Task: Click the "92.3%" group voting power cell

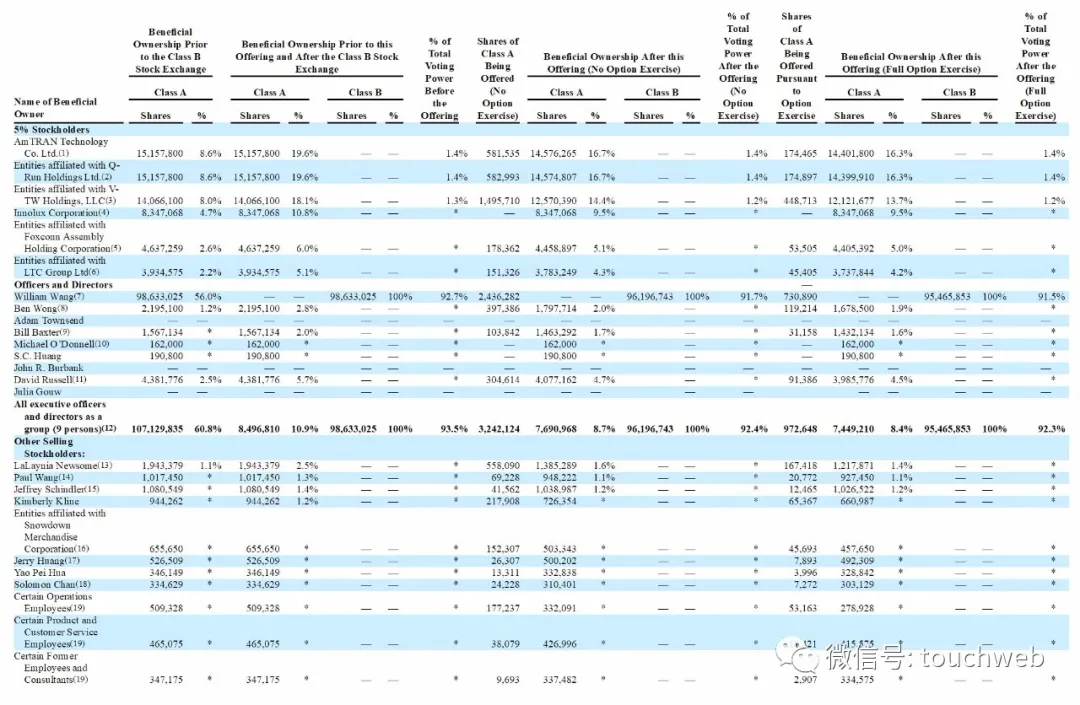Action: (x=1052, y=429)
